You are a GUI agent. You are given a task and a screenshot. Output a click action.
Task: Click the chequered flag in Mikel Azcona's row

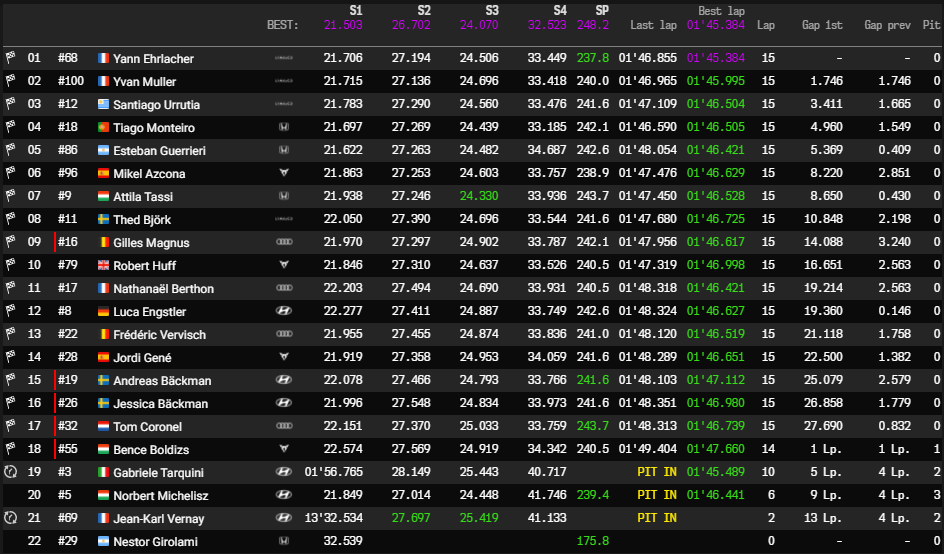10,173
